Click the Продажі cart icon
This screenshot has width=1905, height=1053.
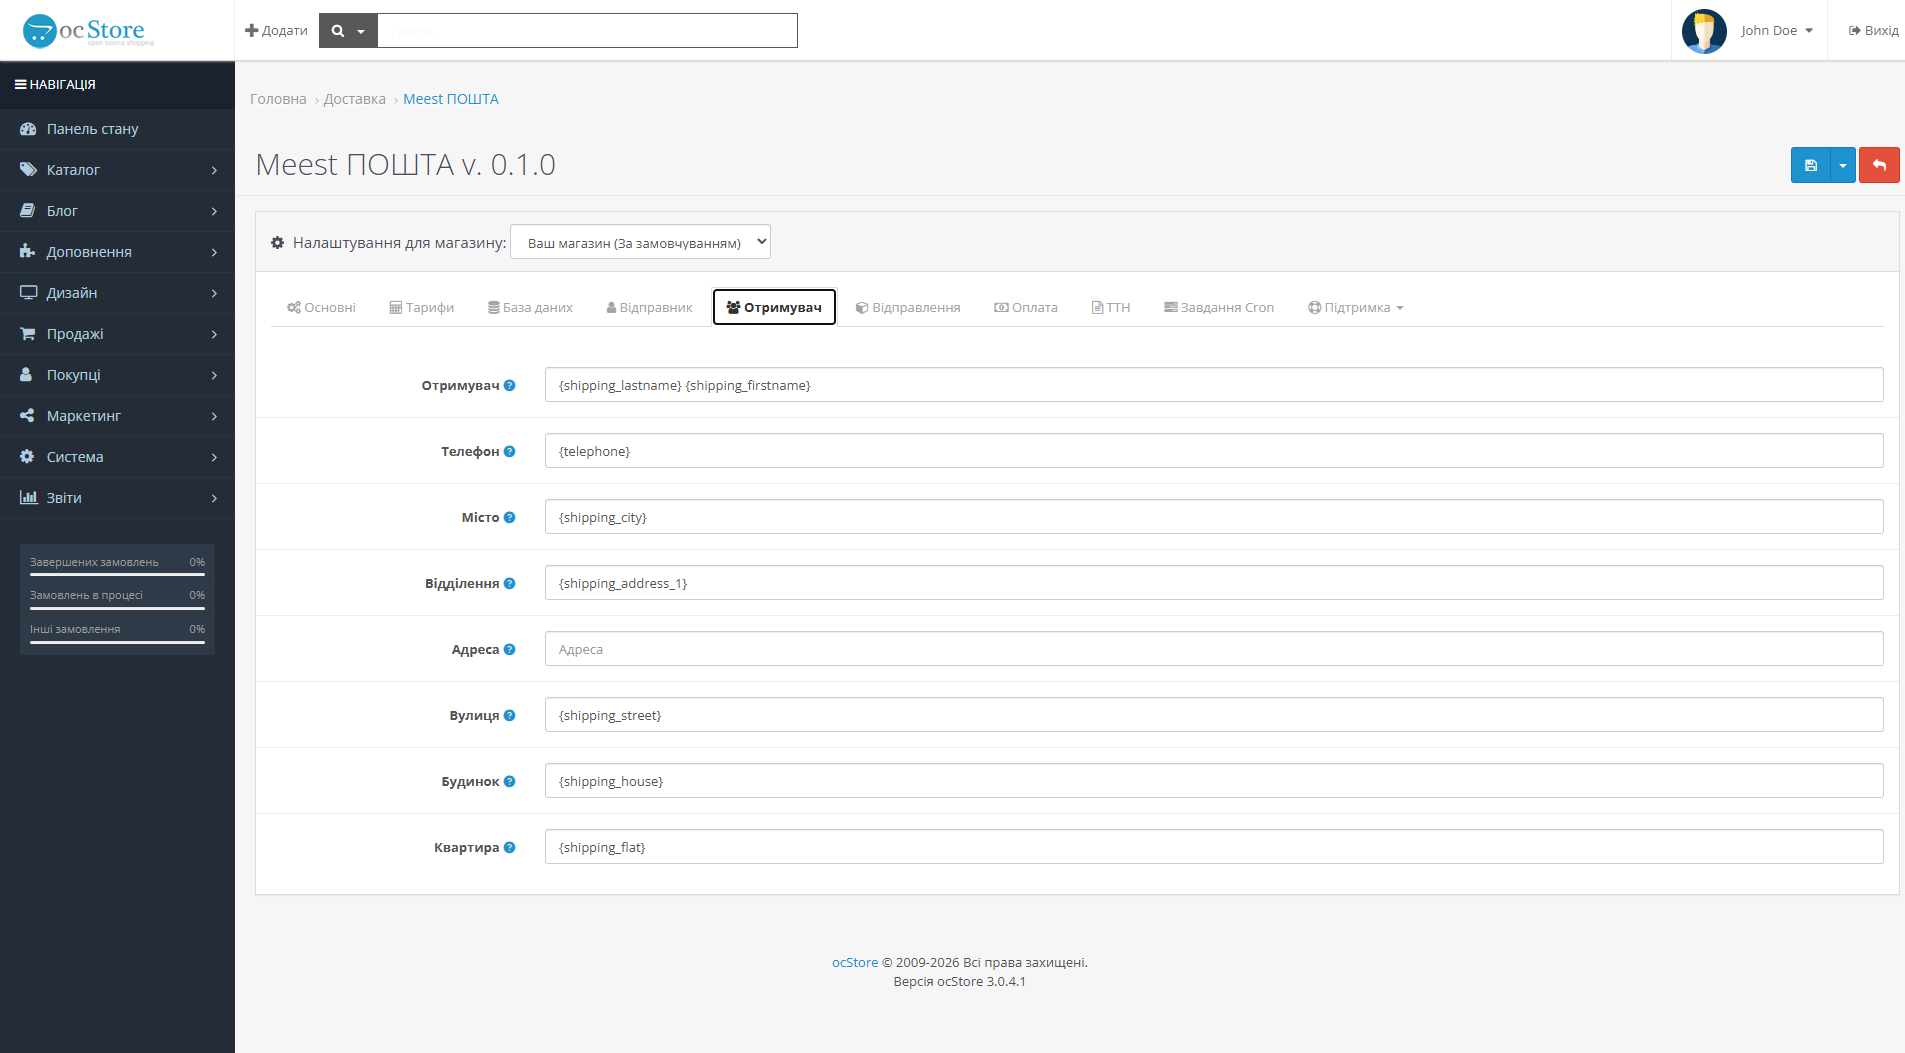tap(28, 334)
